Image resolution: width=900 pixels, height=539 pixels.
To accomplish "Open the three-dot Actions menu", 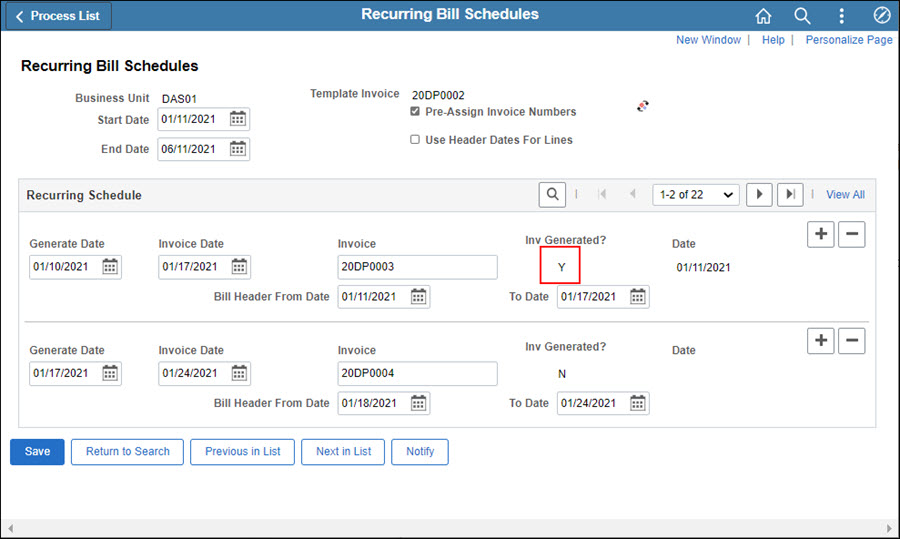I will 841,16.
